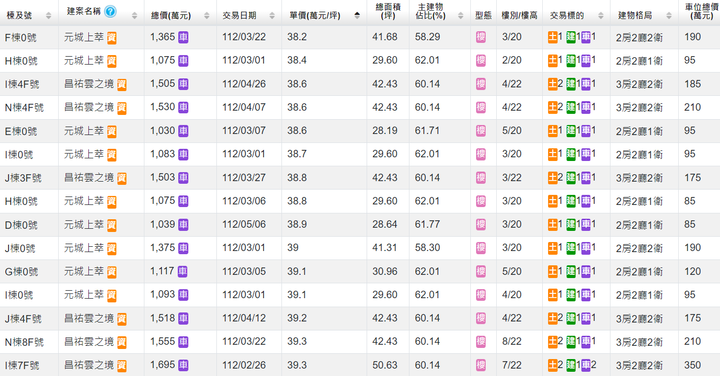Screen dimensions: 720x376
Task: Sort by 建物格局 column arrows
Action: (669, 16)
